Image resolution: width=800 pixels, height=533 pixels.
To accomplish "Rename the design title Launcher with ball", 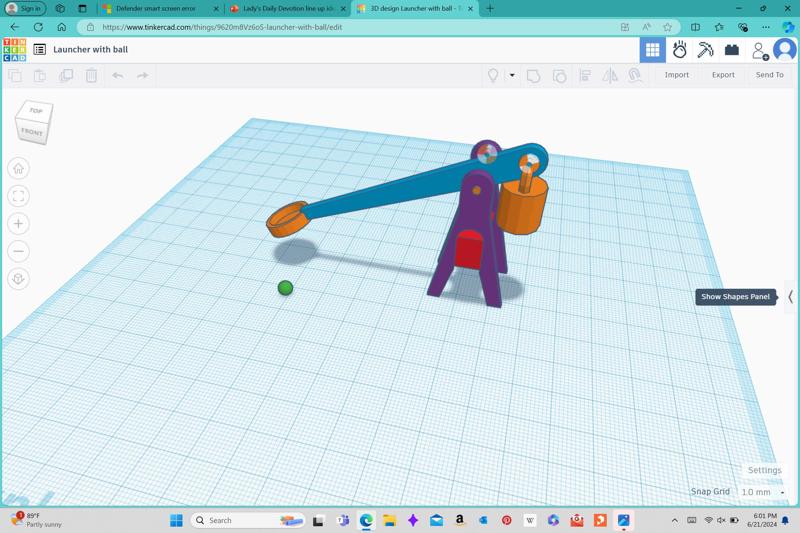I will tap(90, 49).
